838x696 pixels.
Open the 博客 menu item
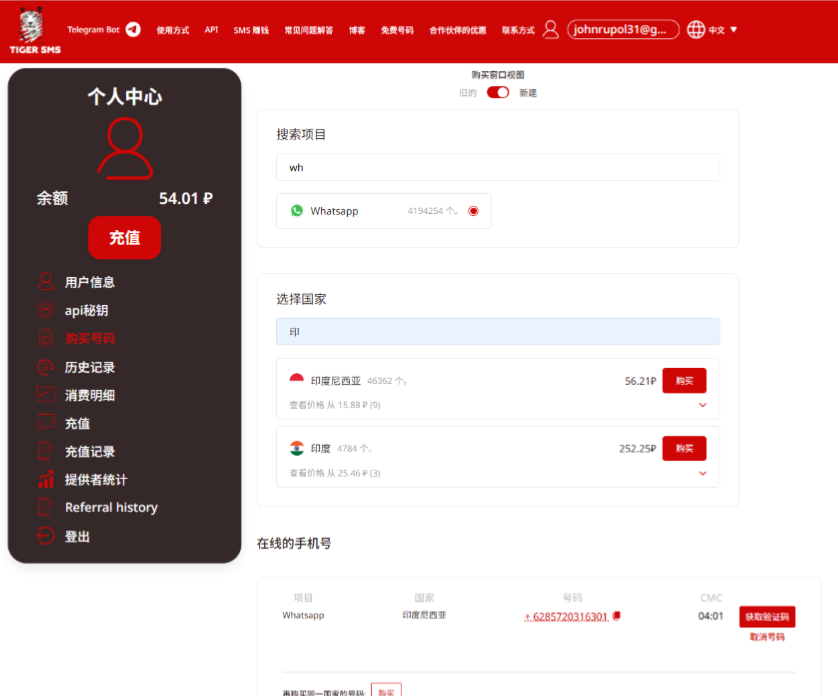coord(357,30)
